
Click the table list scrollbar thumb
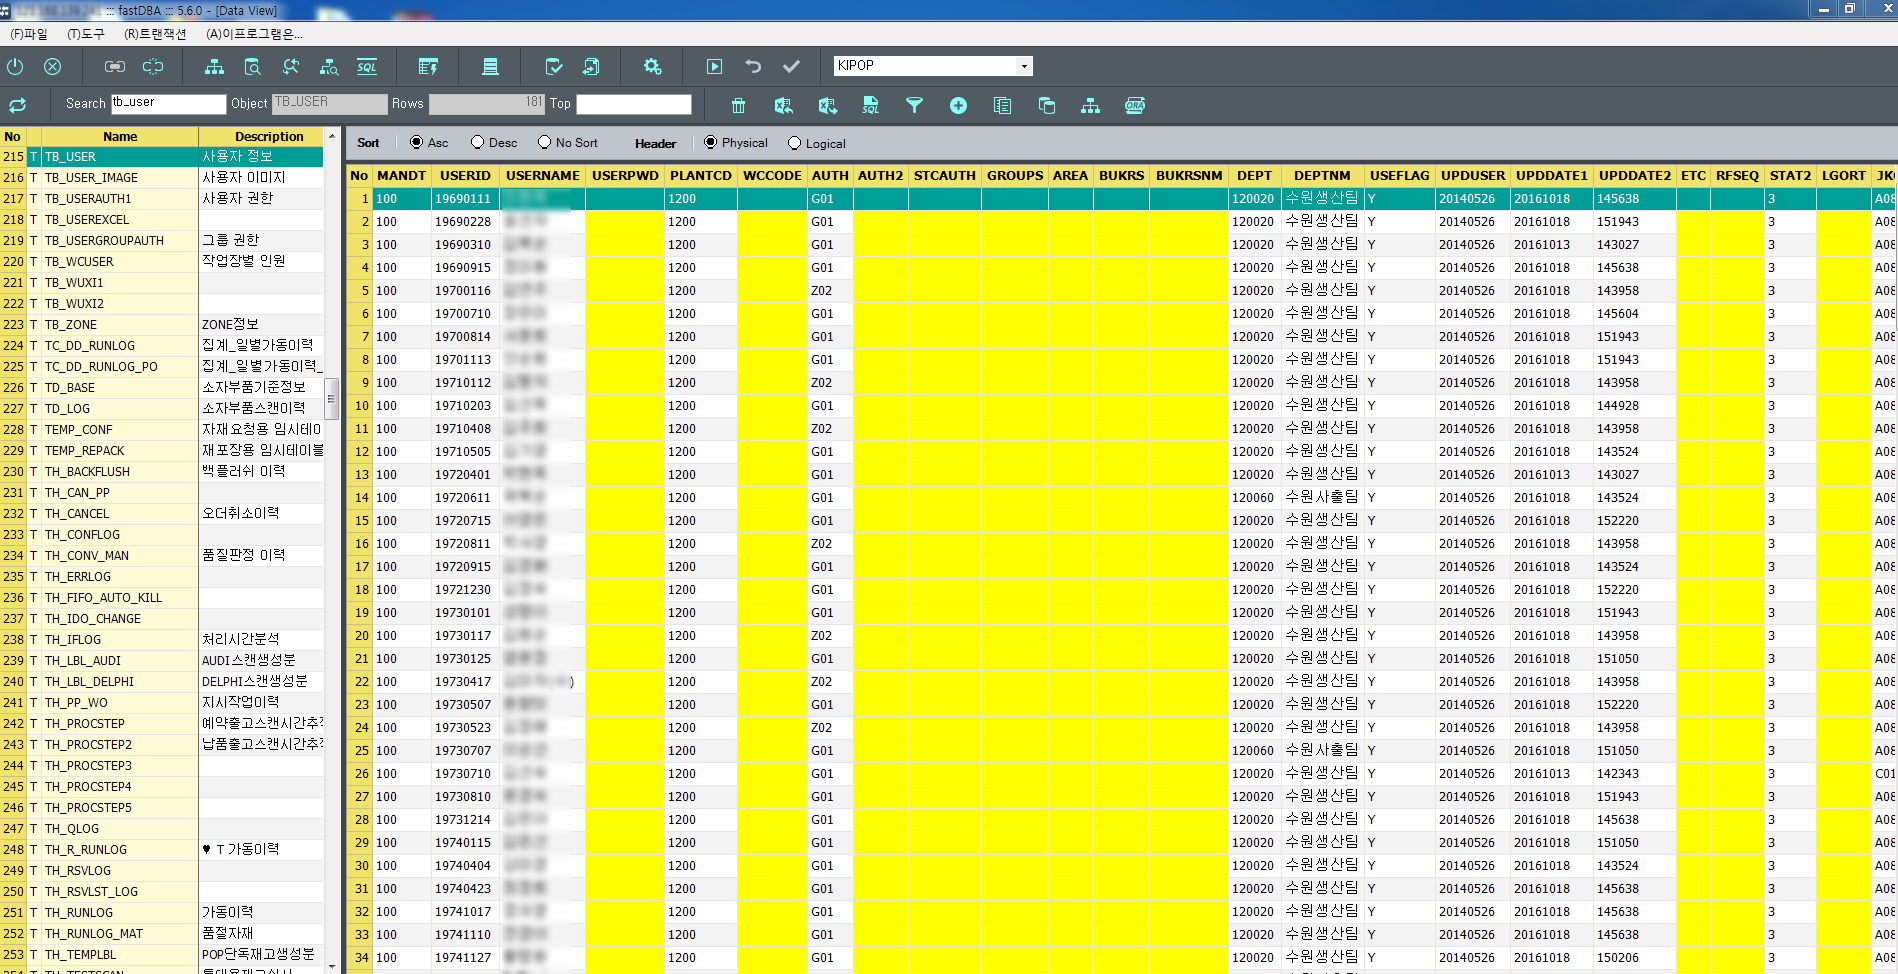[332, 398]
